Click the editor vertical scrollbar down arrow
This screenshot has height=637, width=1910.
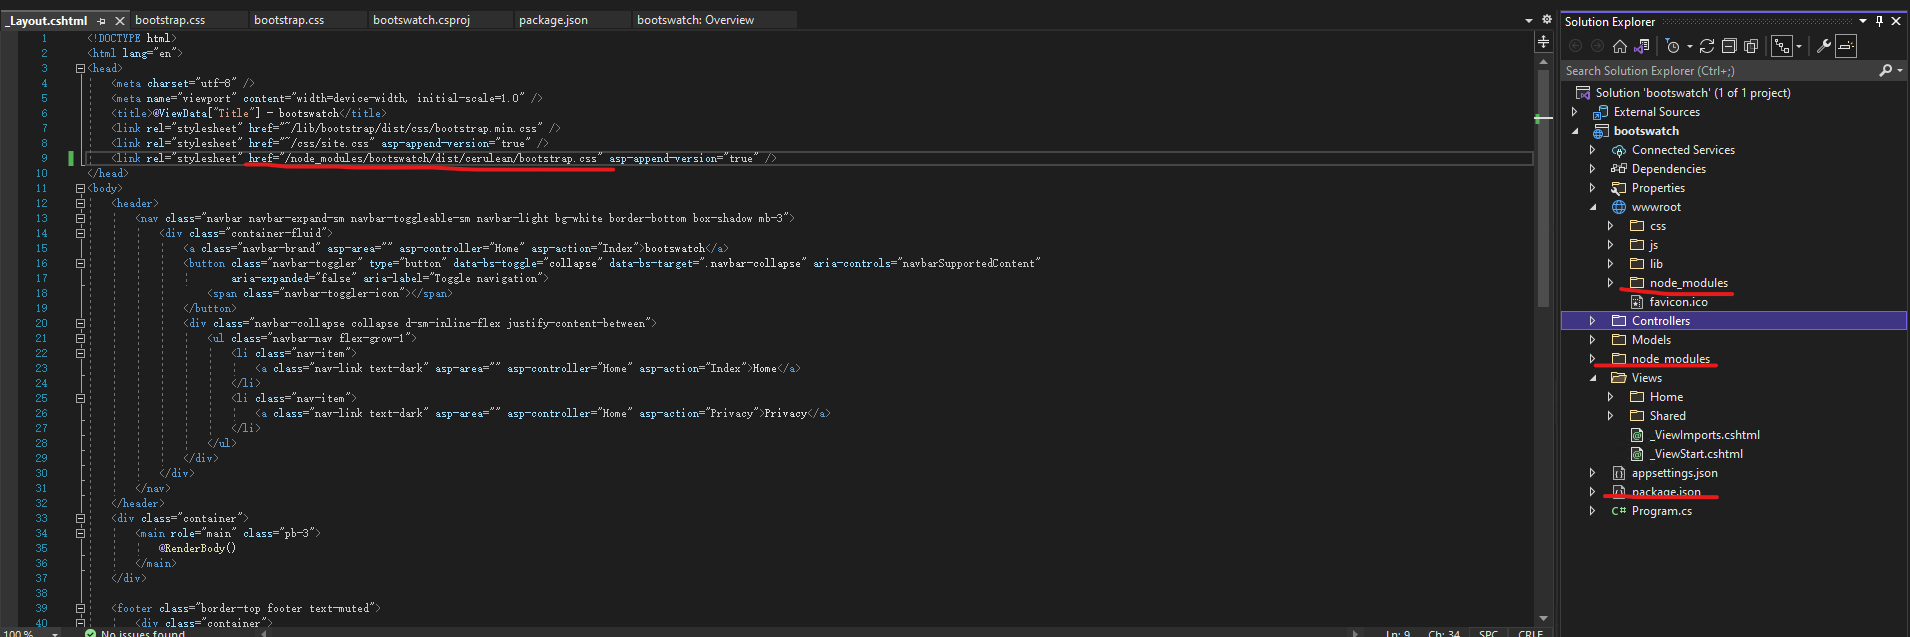(x=1543, y=618)
